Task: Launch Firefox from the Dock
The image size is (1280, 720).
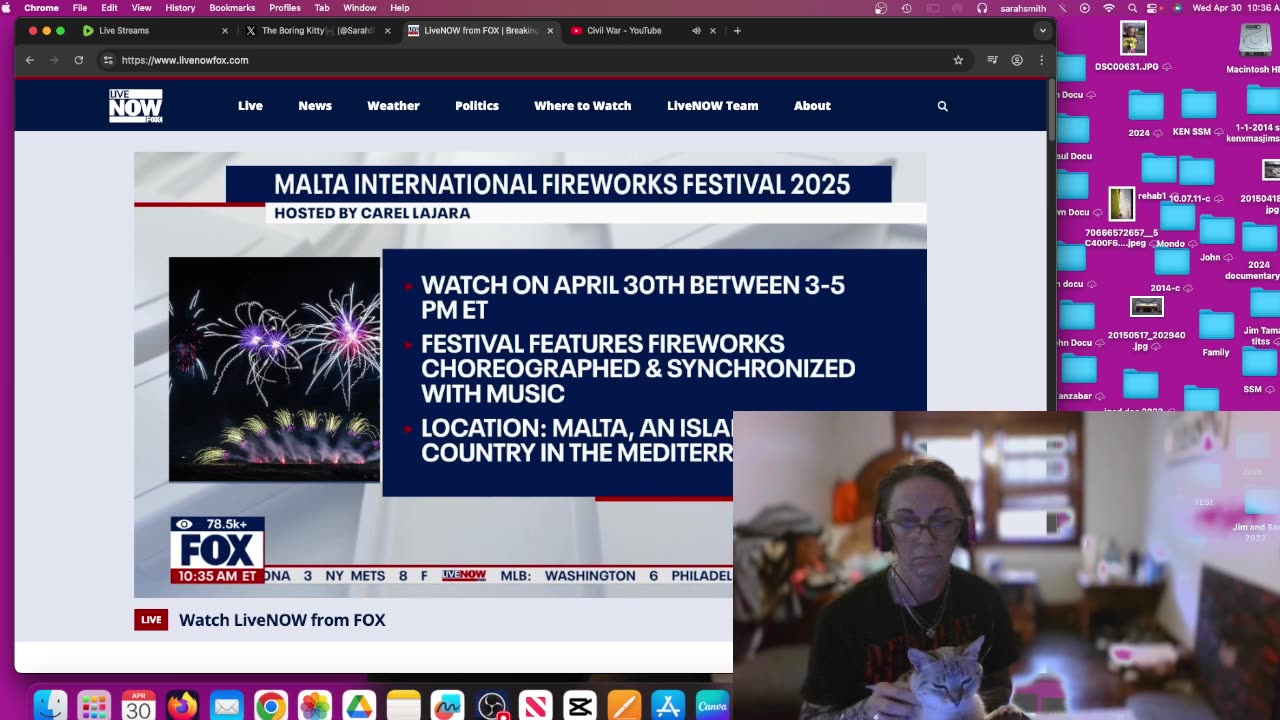Action: [x=182, y=706]
